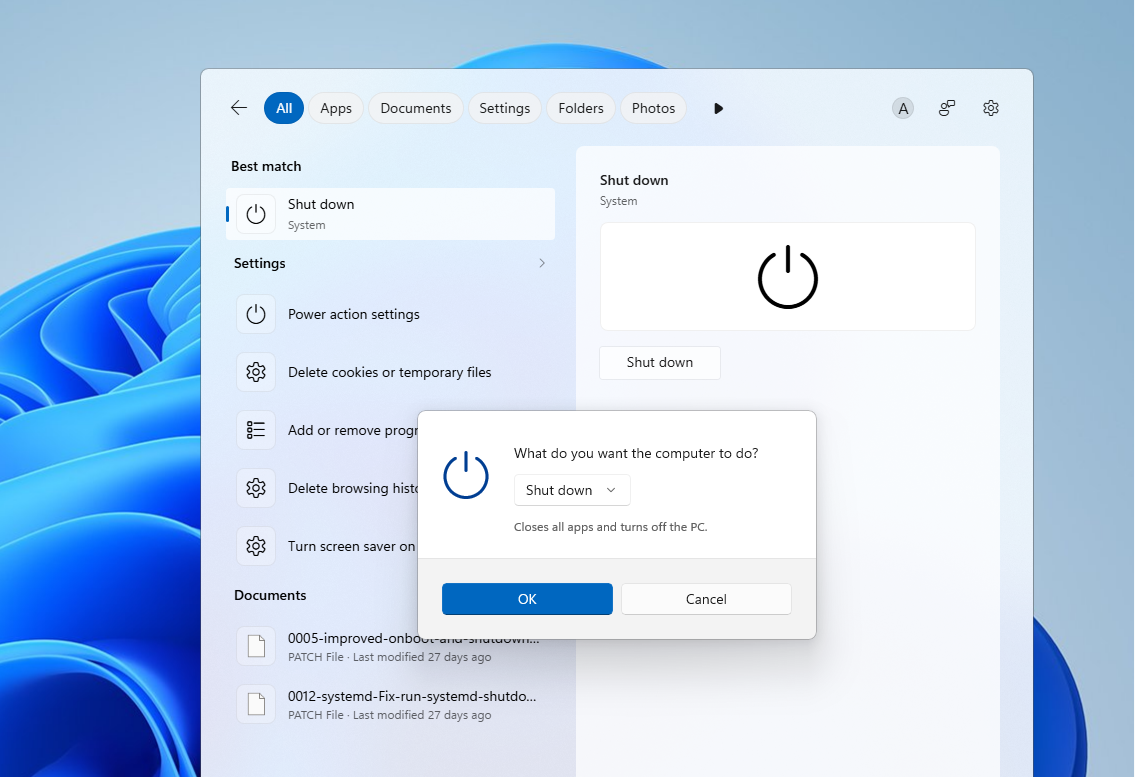Open 0012-systemd-Fix-run-systemd-shutdo patch file

(x=390, y=705)
